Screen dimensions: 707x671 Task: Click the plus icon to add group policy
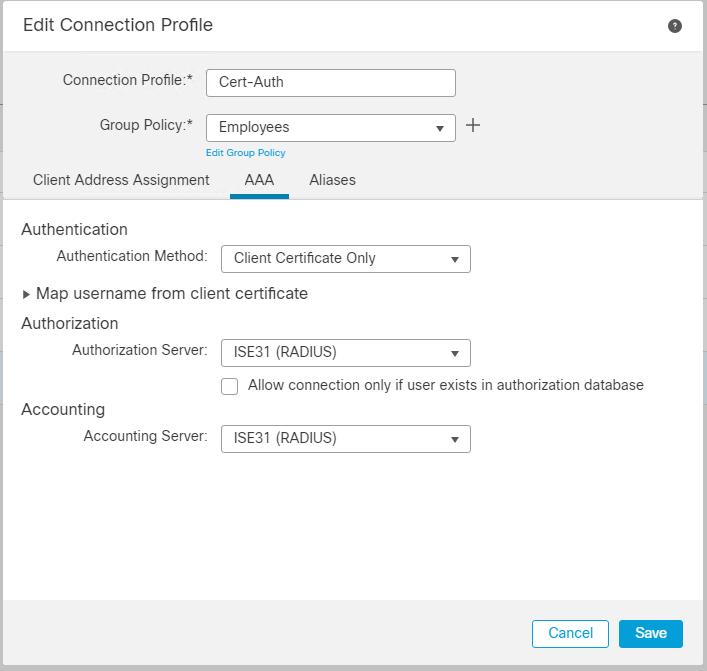tap(474, 126)
